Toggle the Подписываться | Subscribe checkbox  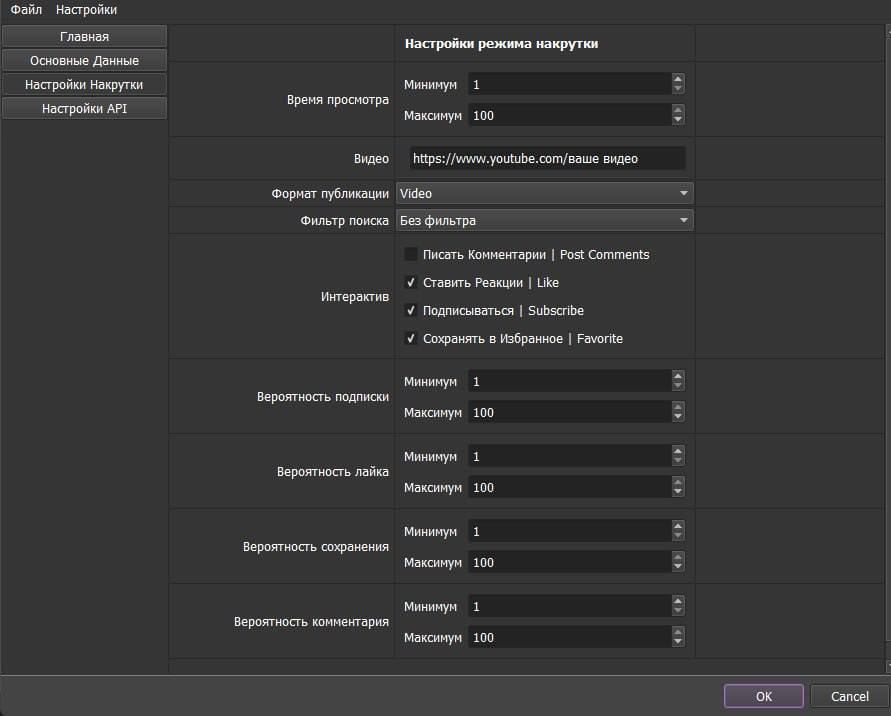click(411, 311)
